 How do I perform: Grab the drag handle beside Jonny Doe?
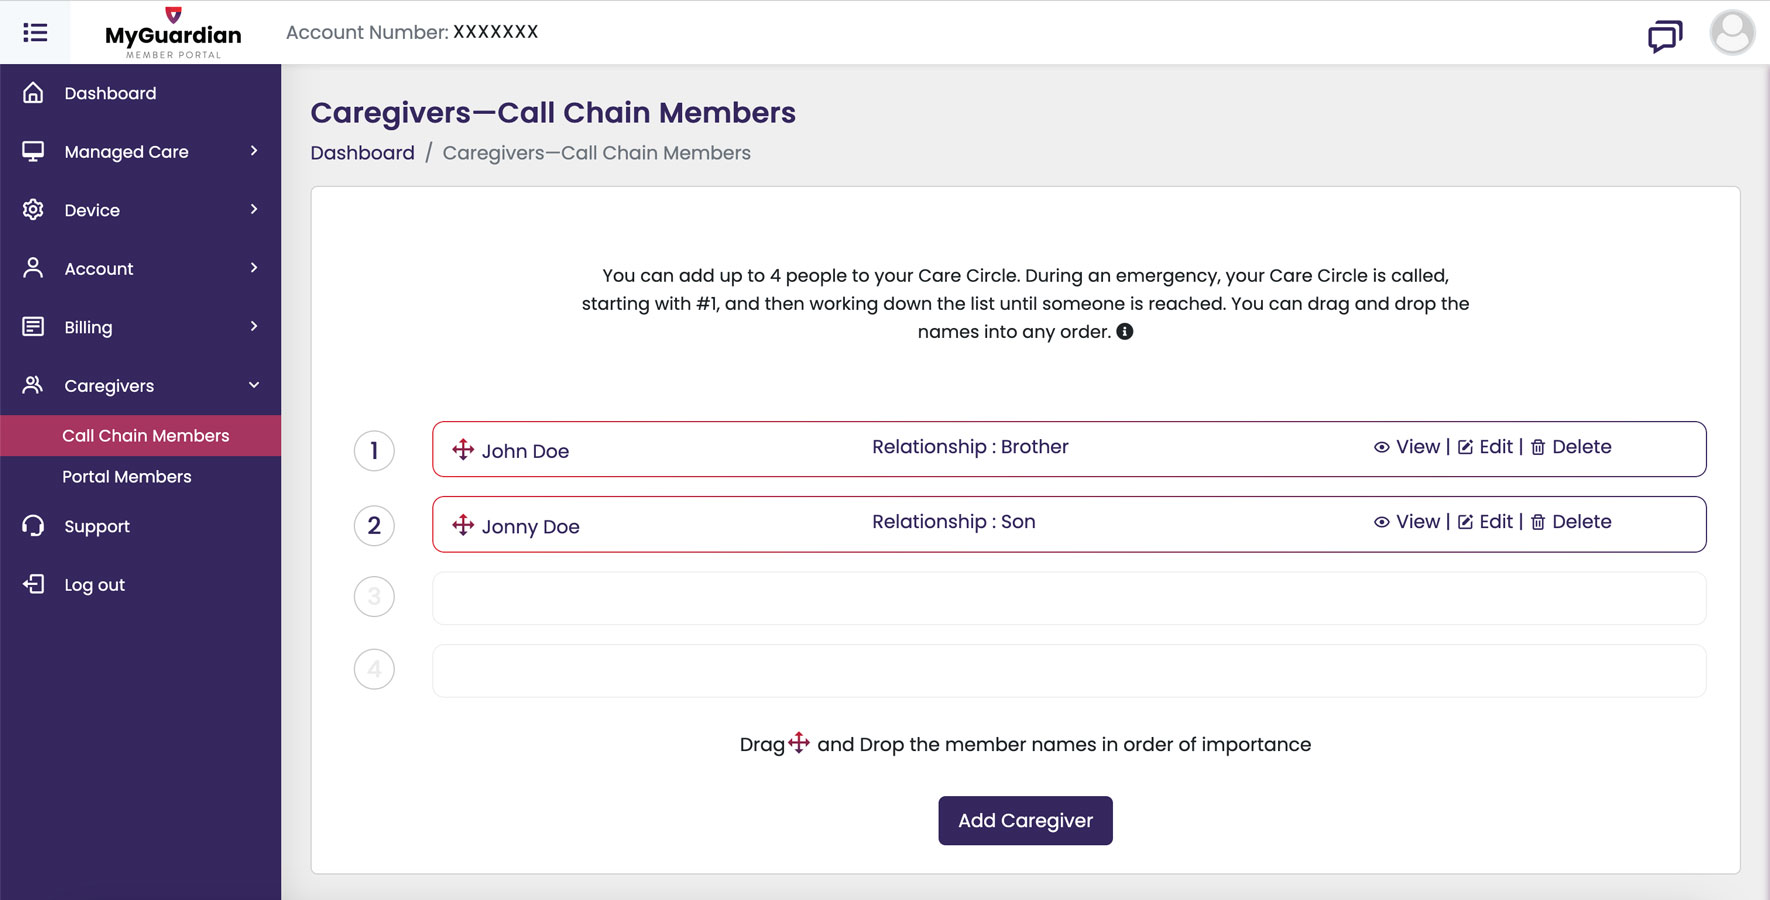pos(463,525)
